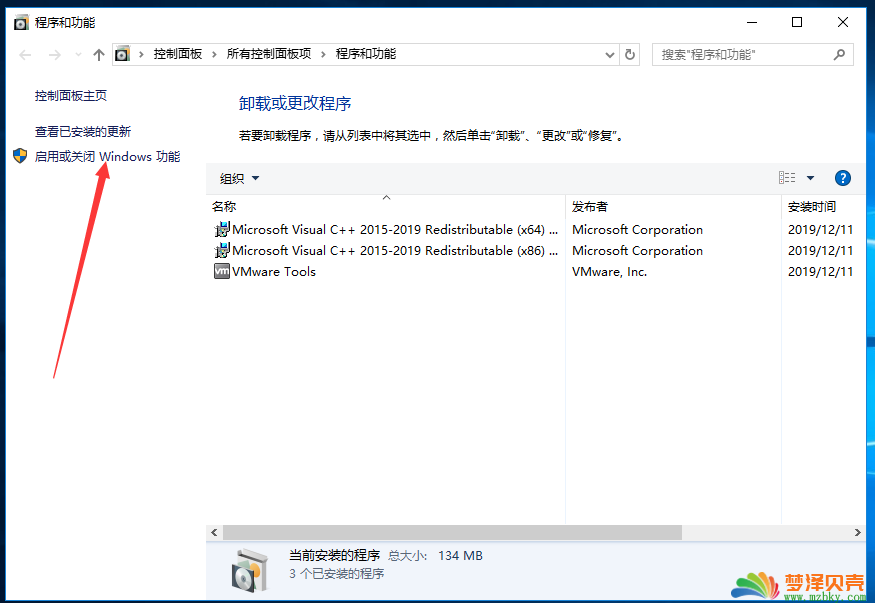Click the Visual C++ (x86) installer icon

(x=222, y=250)
